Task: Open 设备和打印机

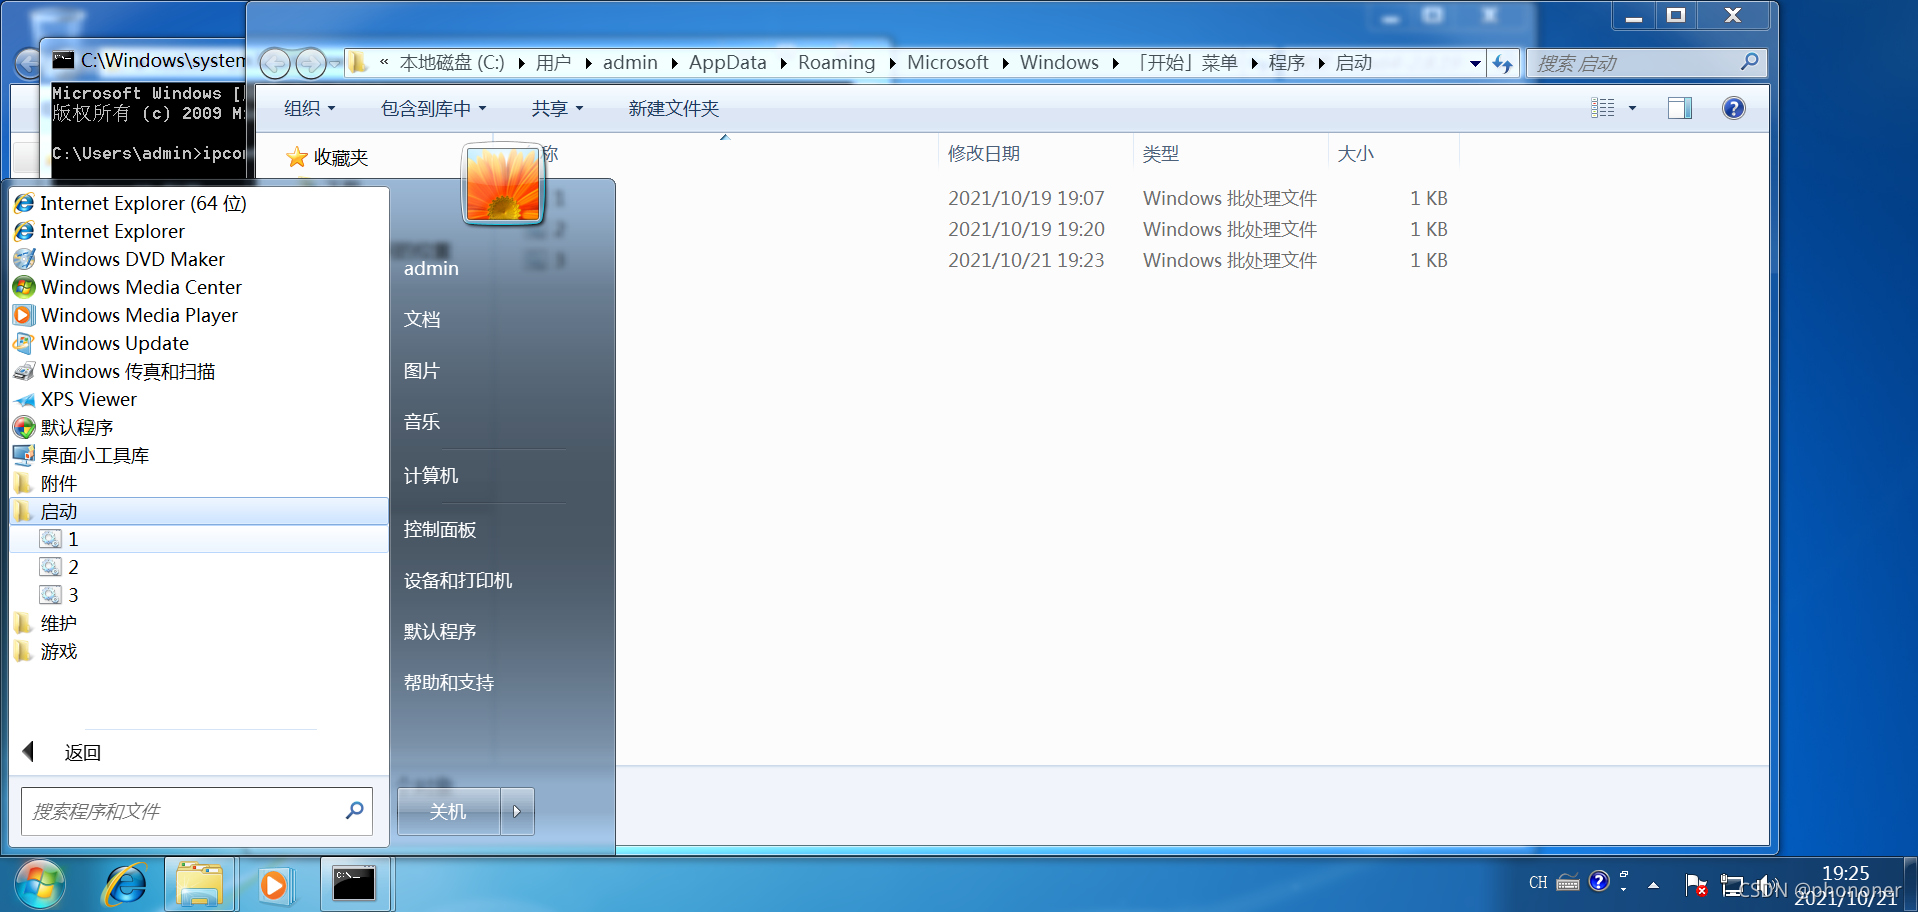Action: click(x=458, y=581)
